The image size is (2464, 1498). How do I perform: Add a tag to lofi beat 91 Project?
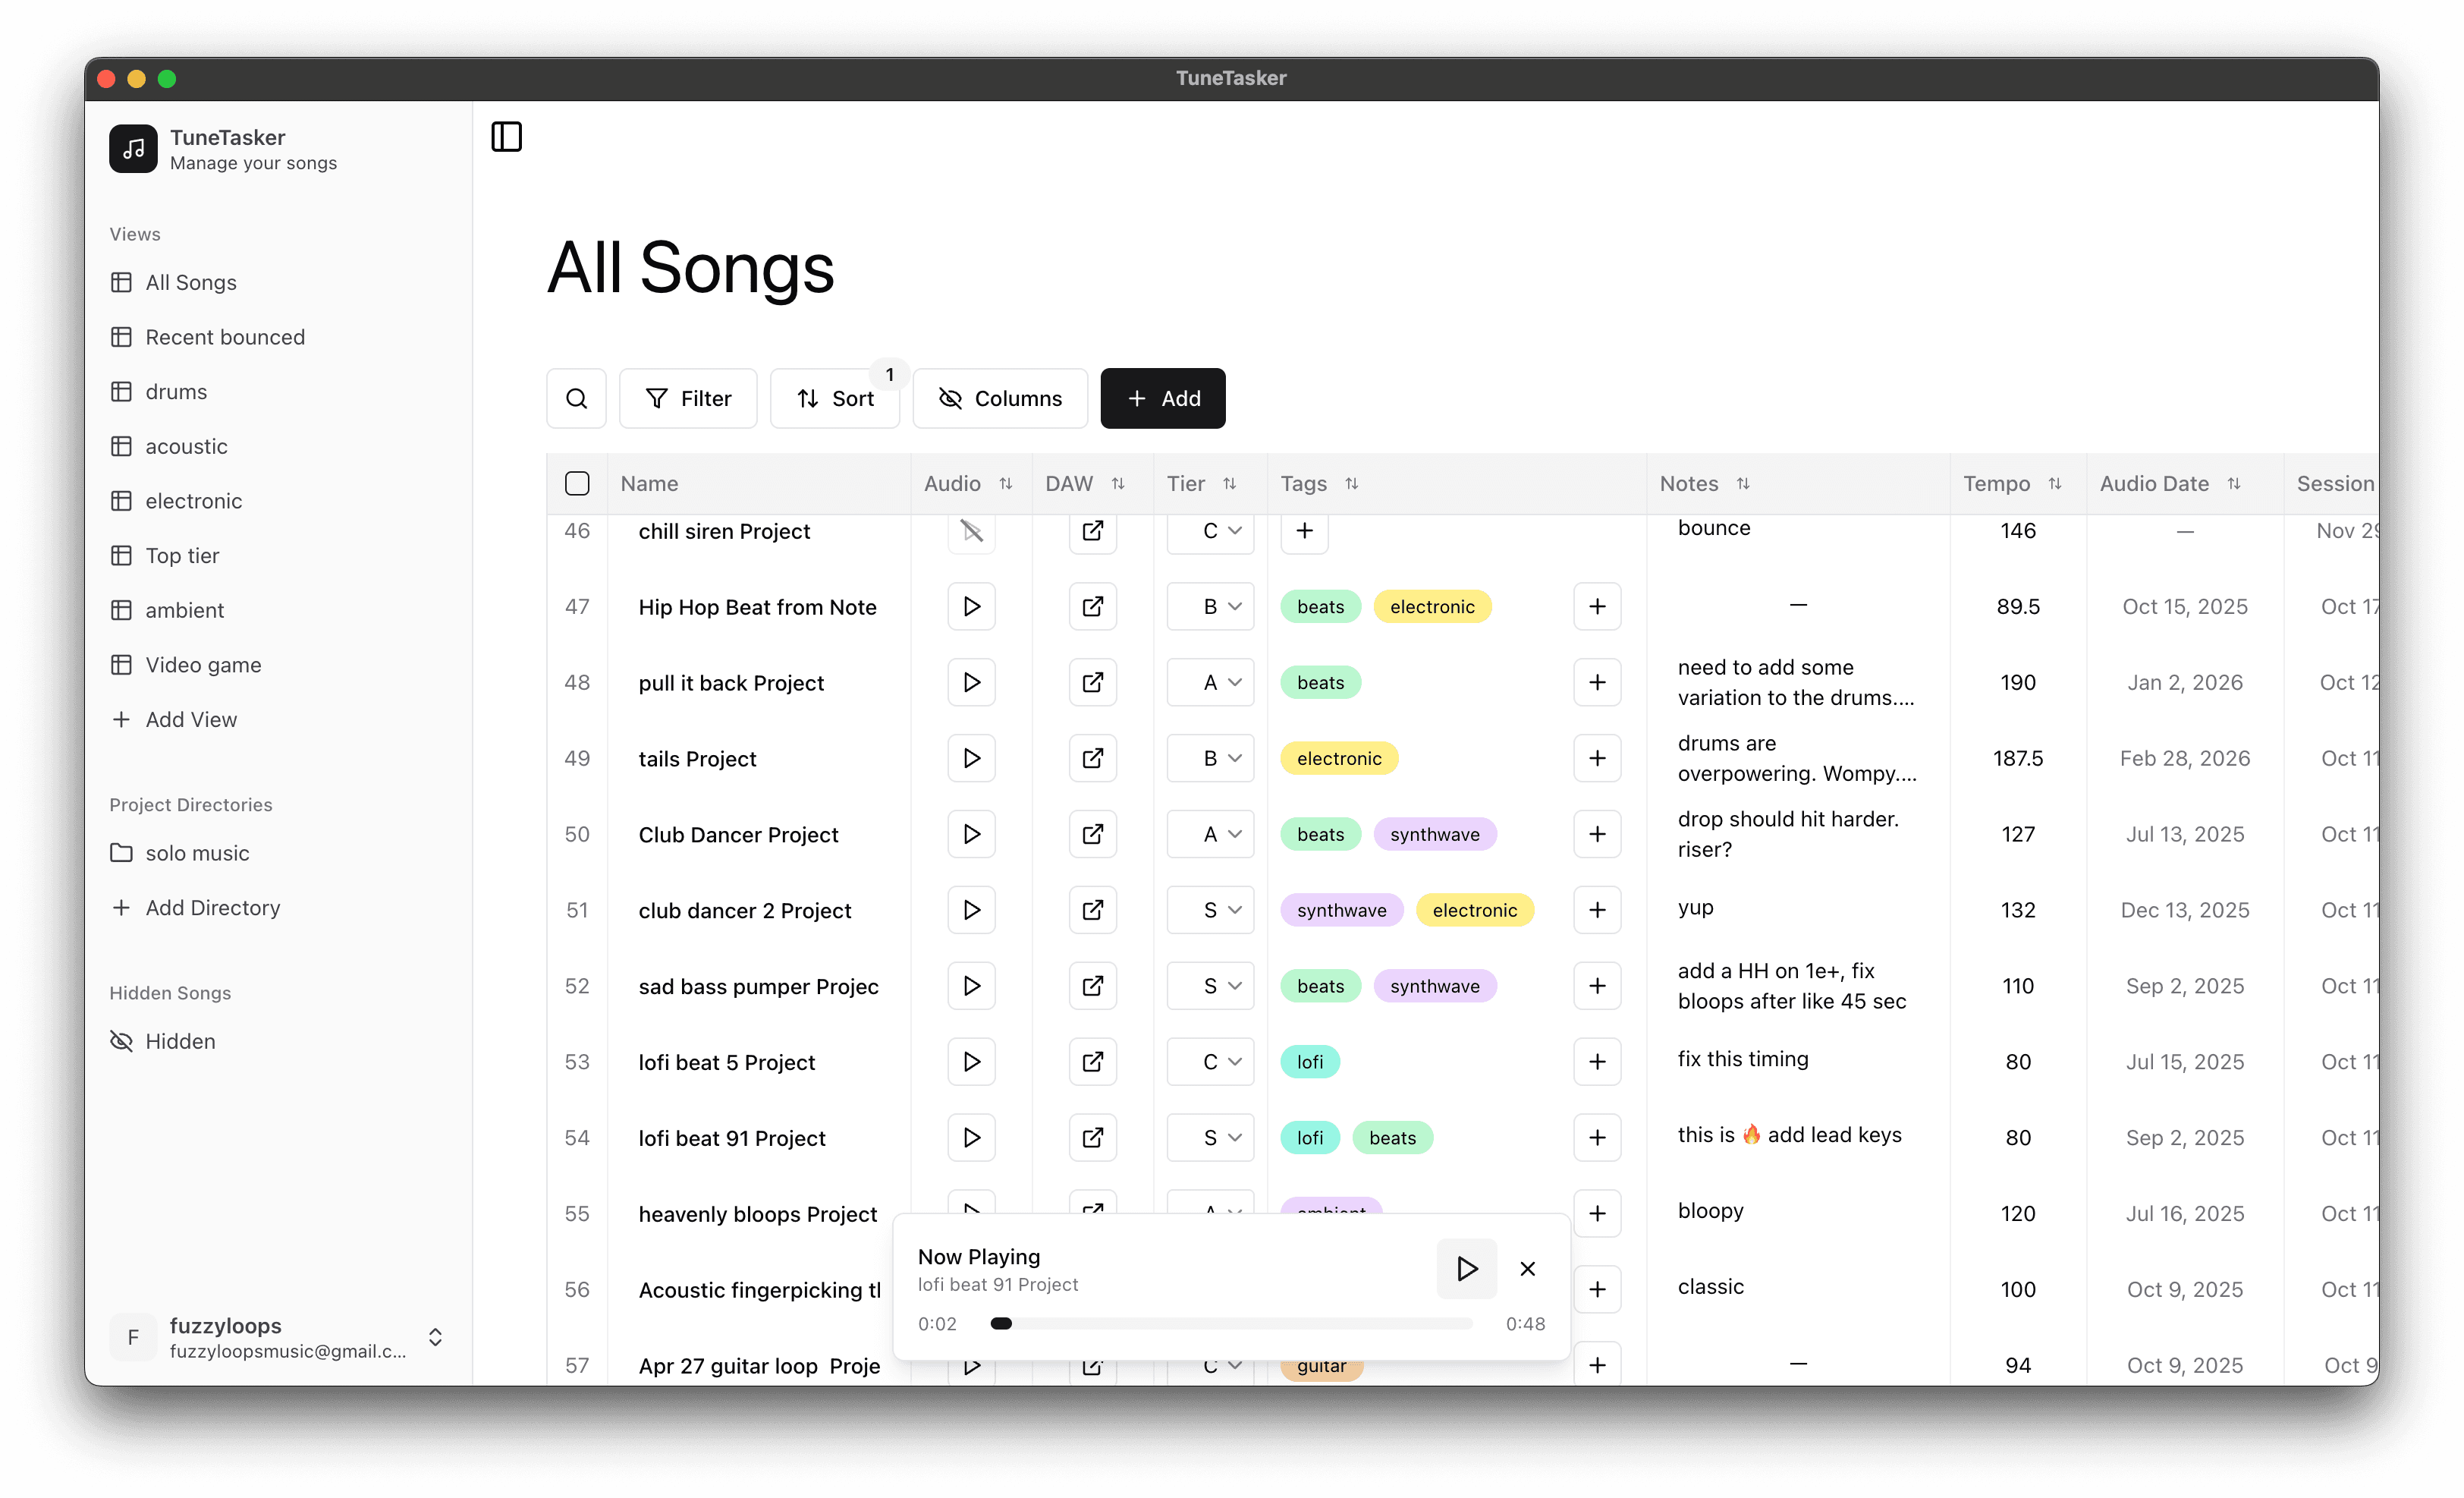tap(1597, 1138)
